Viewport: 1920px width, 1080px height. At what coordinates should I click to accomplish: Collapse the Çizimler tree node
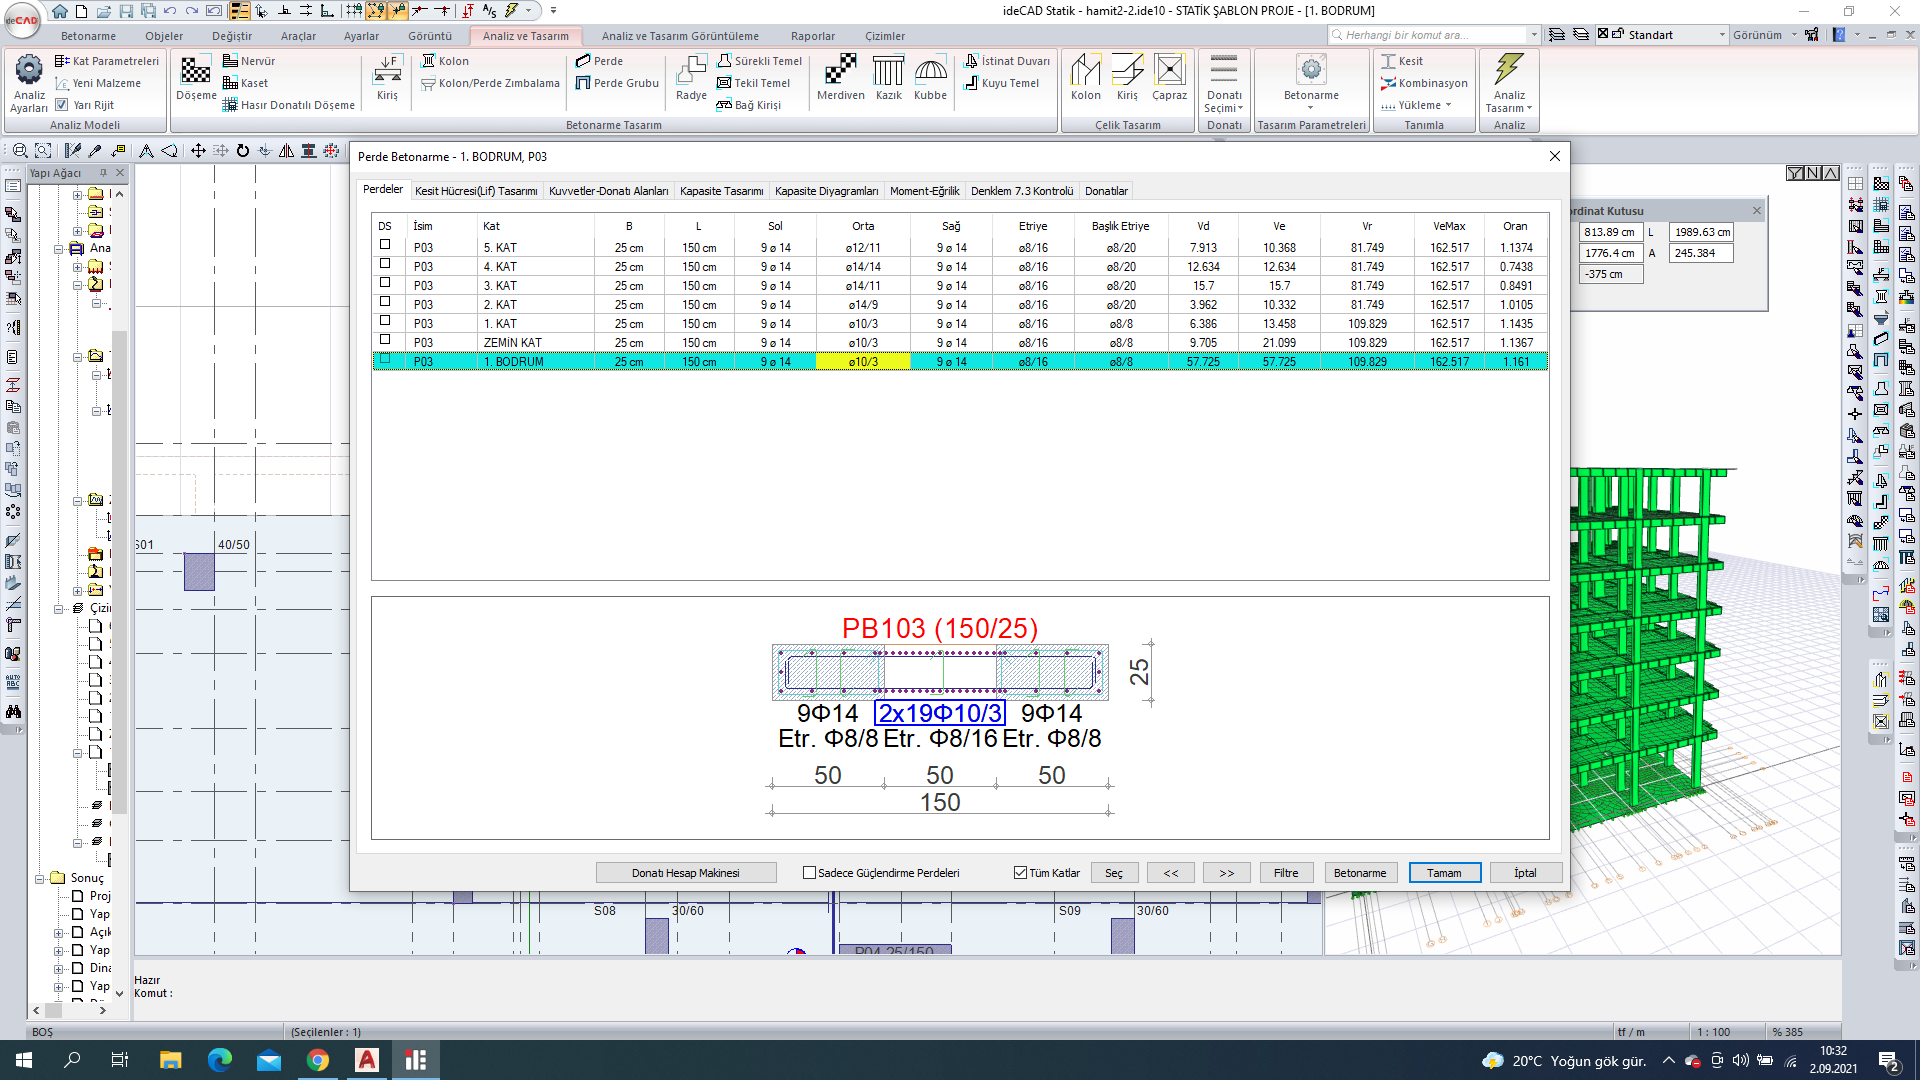pyautogui.click(x=58, y=609)
